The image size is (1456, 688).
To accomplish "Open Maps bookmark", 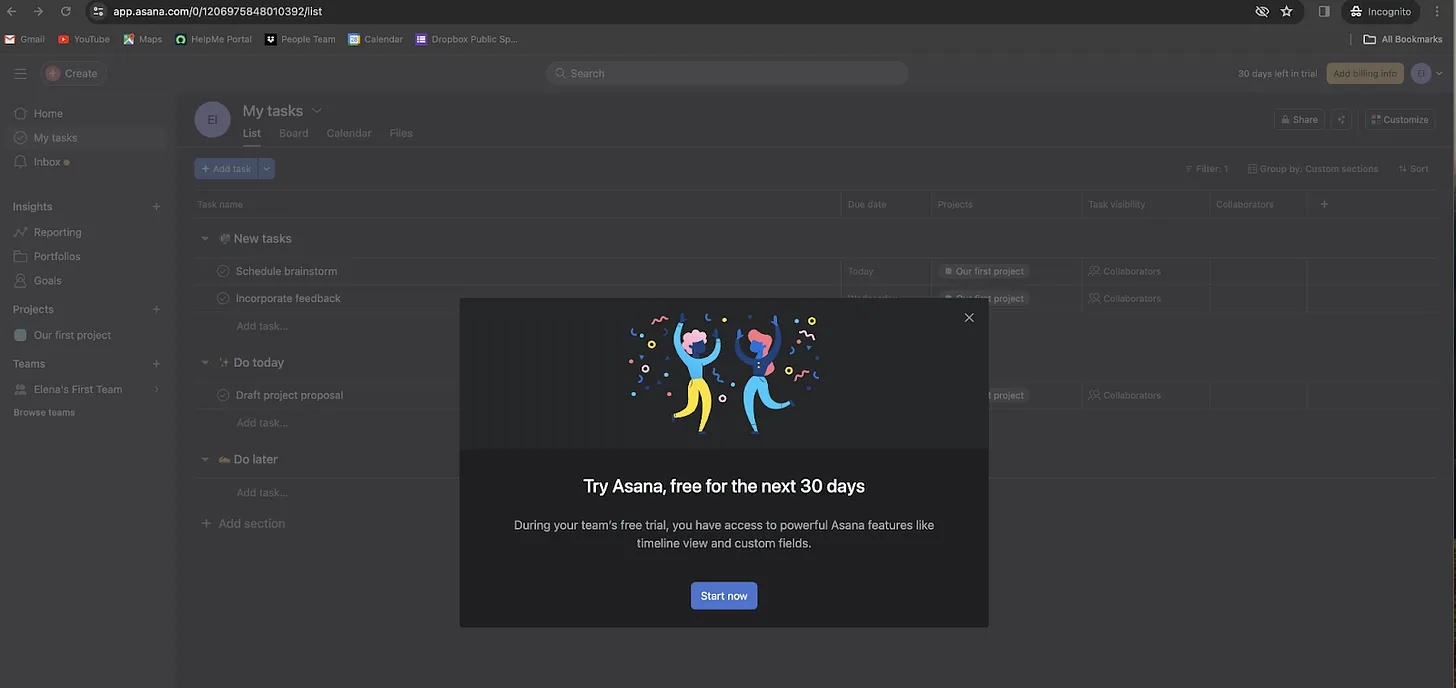I will [x=143, y=40].
